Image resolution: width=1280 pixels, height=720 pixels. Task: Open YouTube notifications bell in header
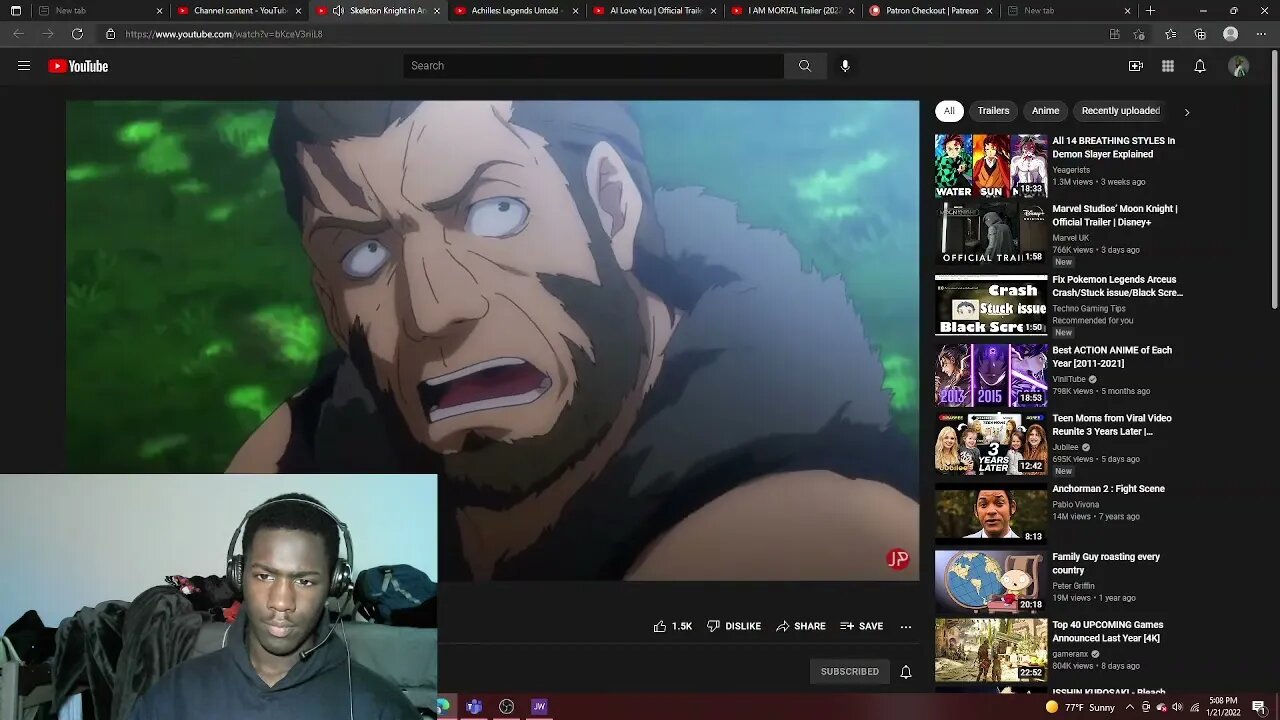[1200, 66]
